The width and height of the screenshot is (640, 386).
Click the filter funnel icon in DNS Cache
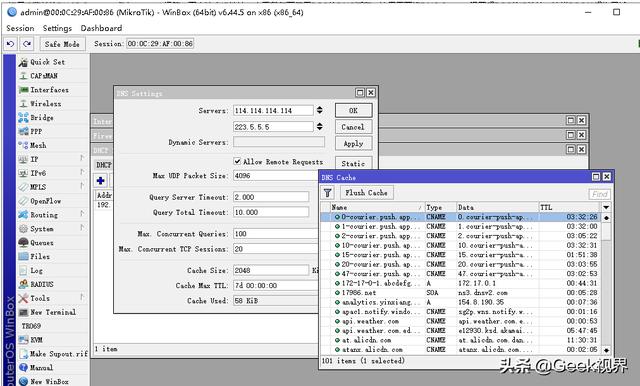[x=327, y=193]
